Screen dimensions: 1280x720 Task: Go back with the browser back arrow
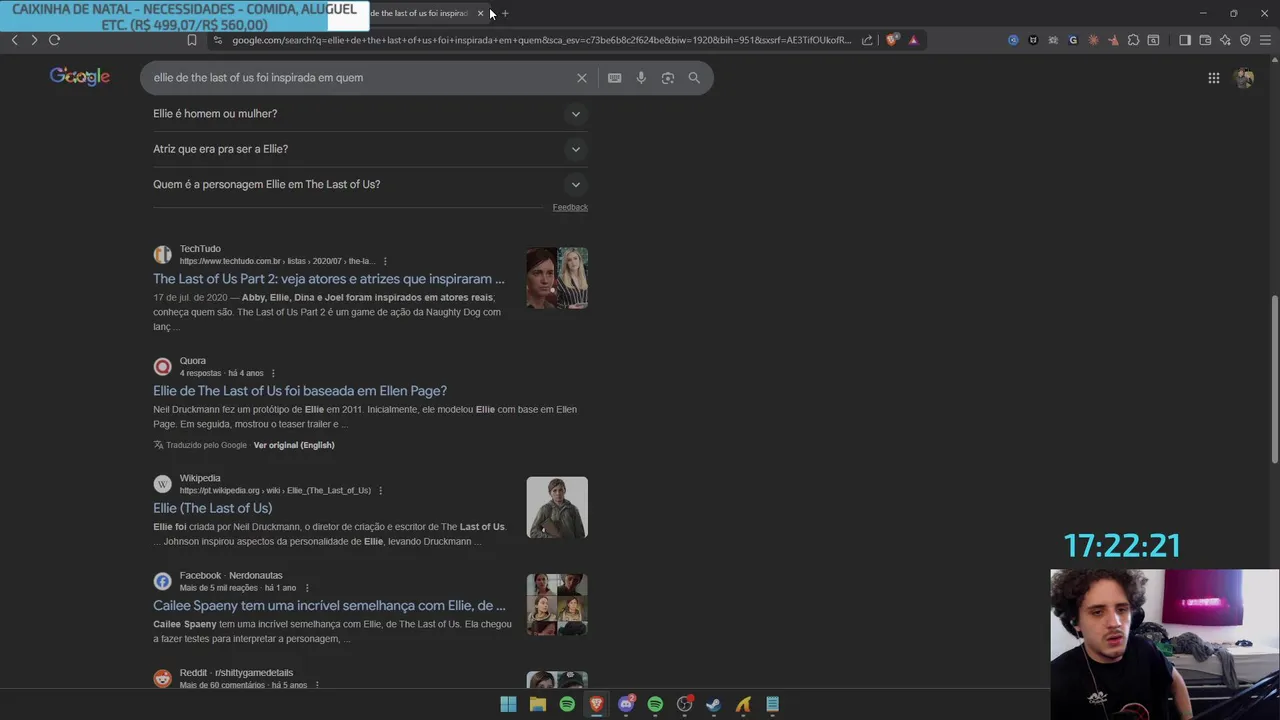14,40
